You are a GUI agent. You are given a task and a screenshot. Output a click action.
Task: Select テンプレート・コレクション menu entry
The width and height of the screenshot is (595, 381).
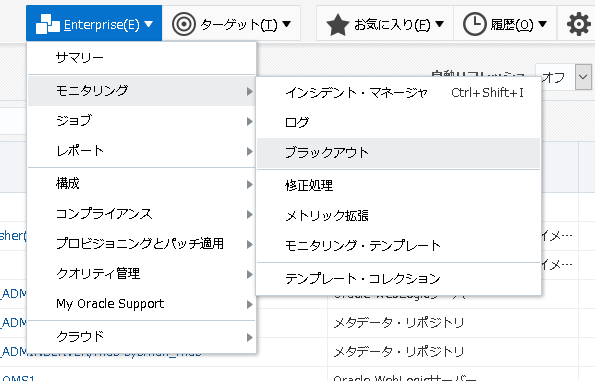[398, 279]
